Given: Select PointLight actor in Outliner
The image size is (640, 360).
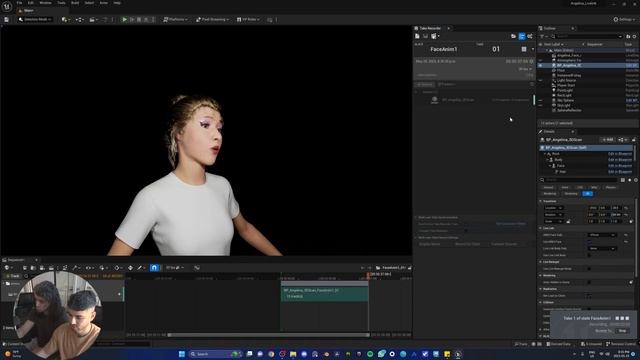Looking at the screenshot, I should pos(564,90).
